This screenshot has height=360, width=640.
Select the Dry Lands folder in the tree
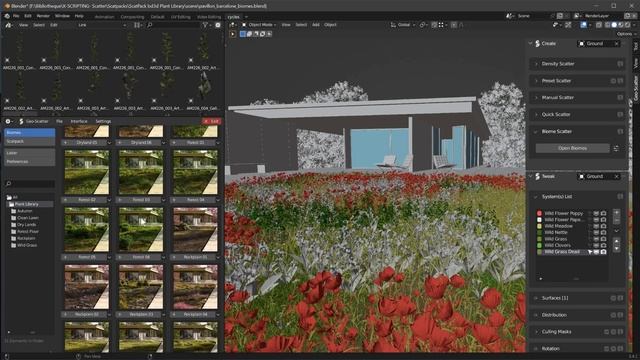pos(27,224)
